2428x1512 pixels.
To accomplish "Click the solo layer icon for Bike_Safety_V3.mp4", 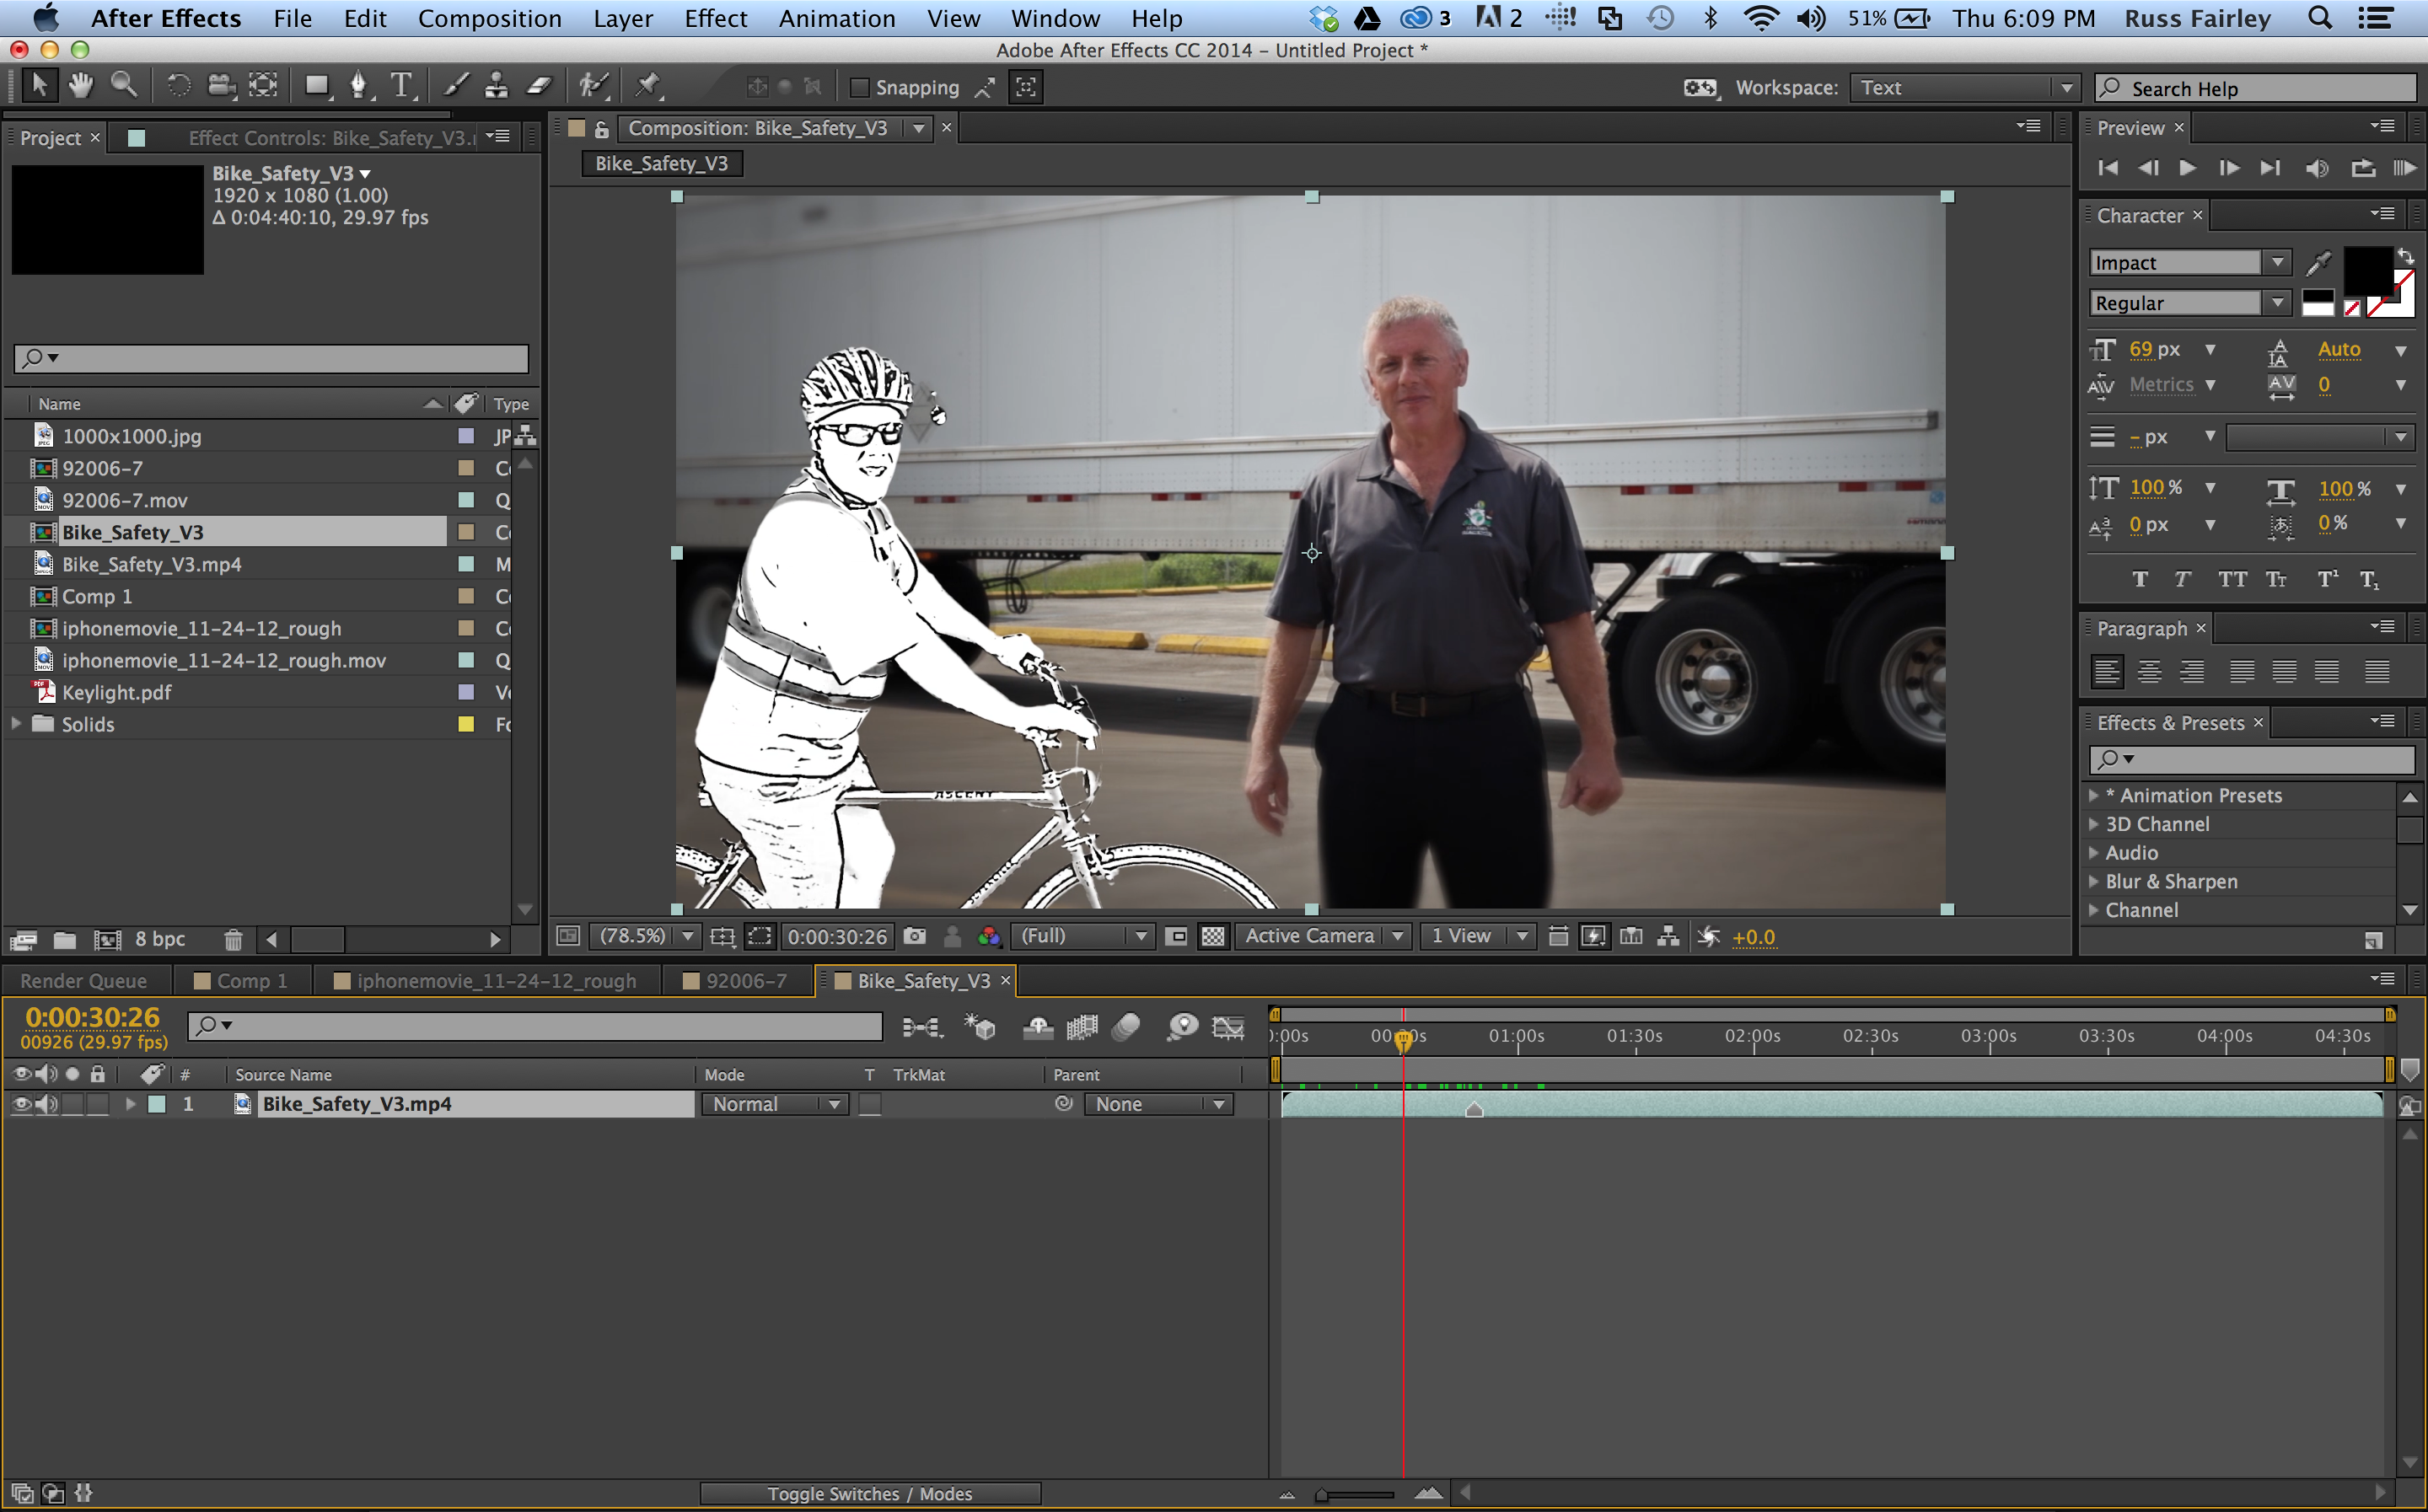I will [72, 1104].
